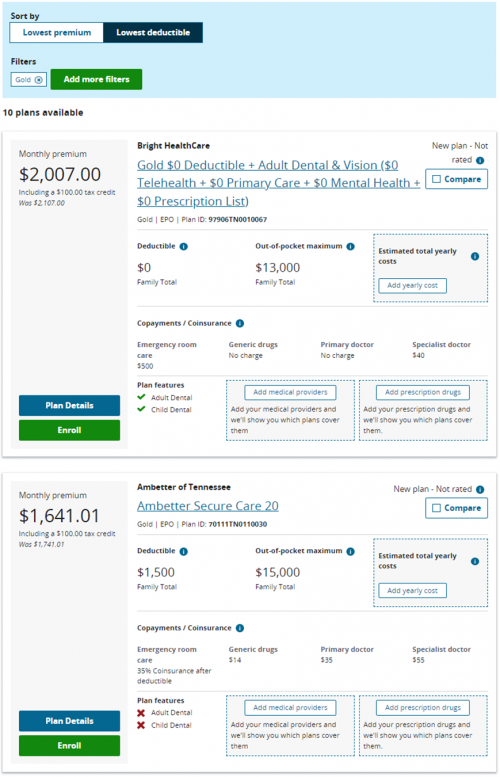The image size is (500, 777).
Task: Sort plans by Lowest deductible
Action: (x=153, y=33)
